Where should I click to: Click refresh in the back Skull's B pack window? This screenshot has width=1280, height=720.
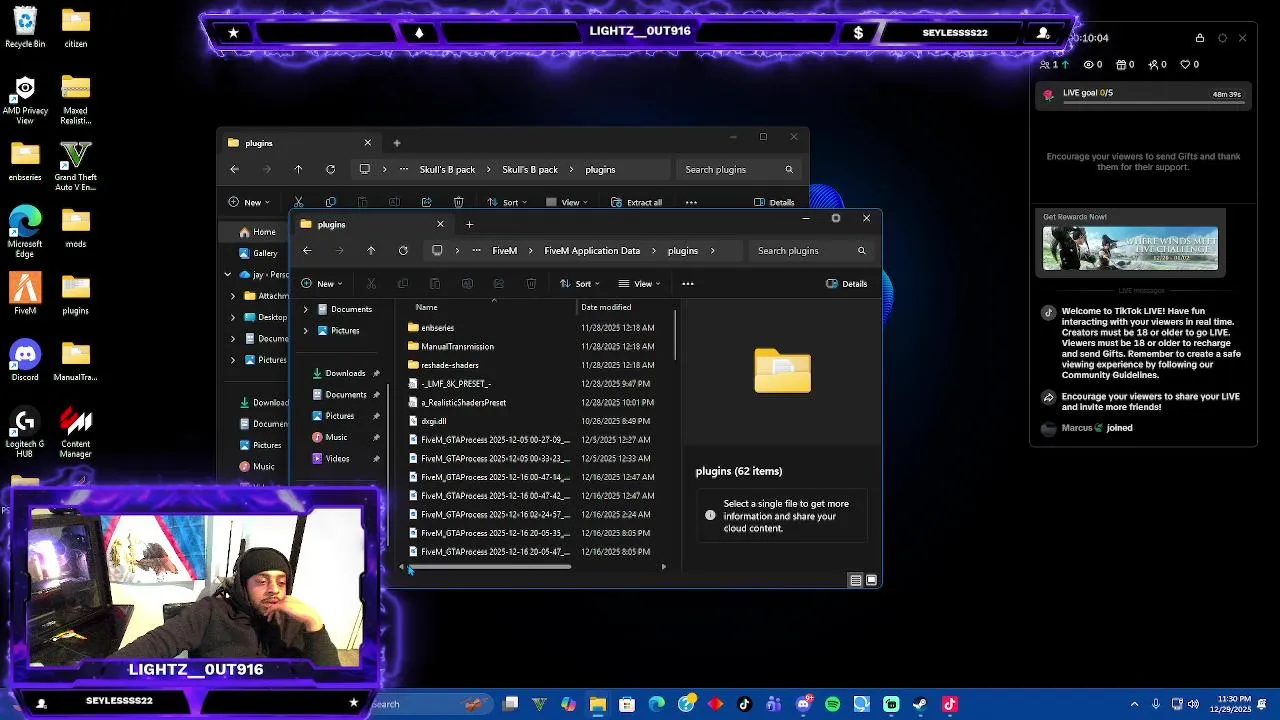click(330, 170)
